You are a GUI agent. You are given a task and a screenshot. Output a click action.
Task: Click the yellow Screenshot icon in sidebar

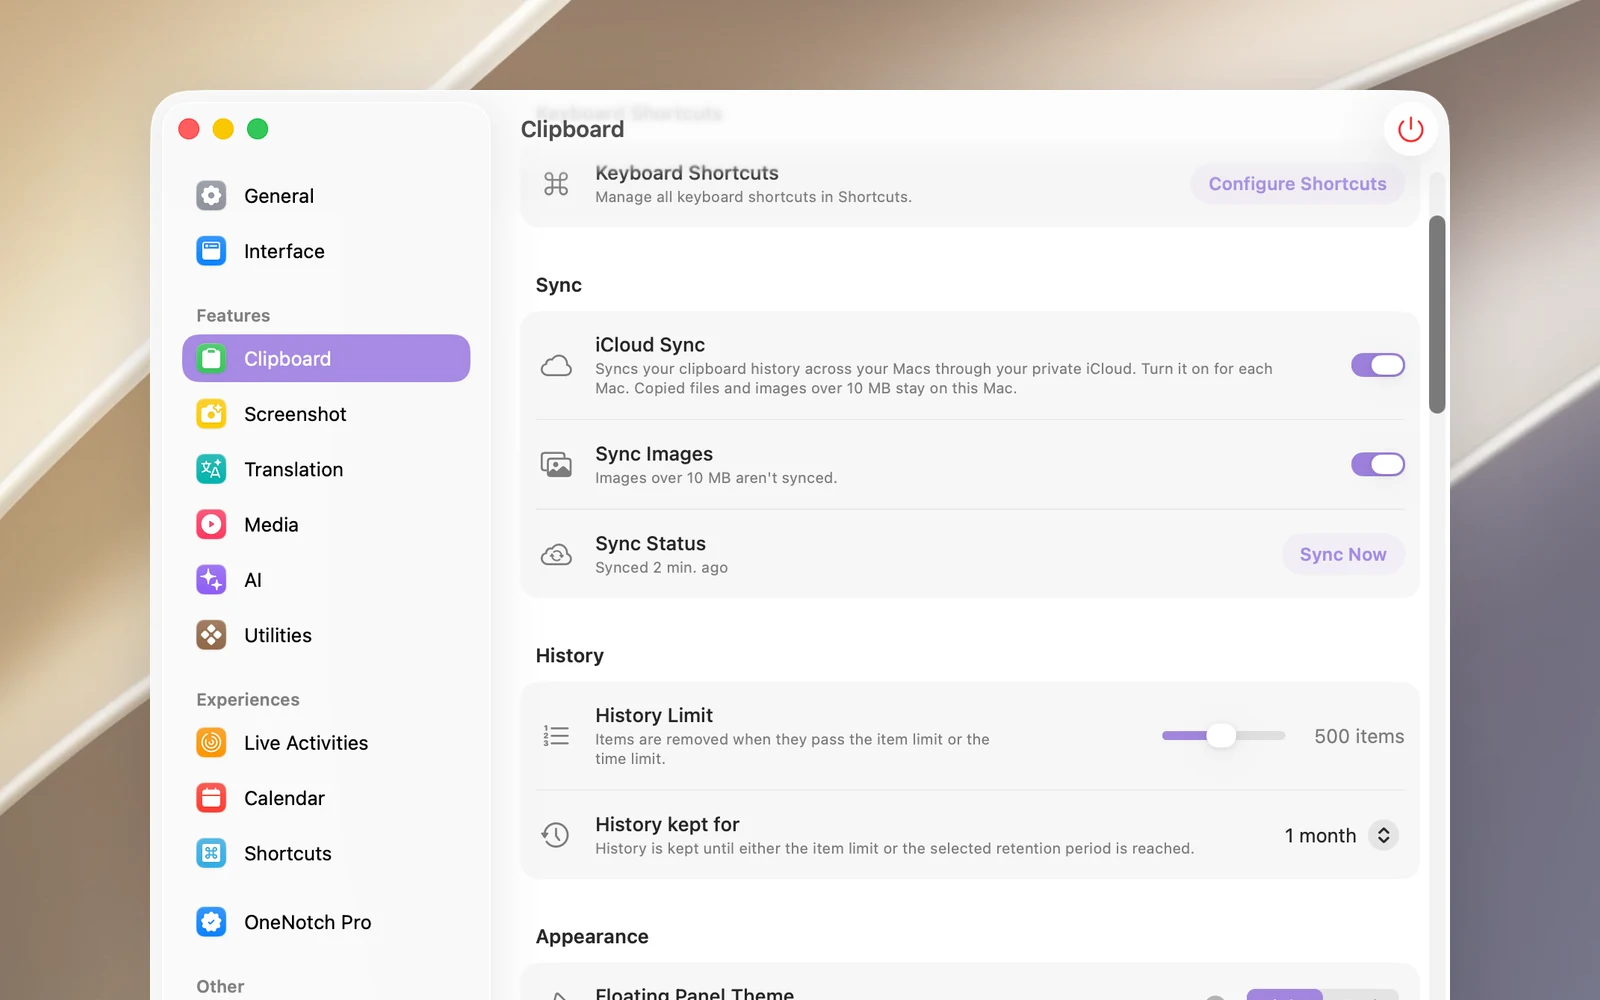[x=211, y=414]
